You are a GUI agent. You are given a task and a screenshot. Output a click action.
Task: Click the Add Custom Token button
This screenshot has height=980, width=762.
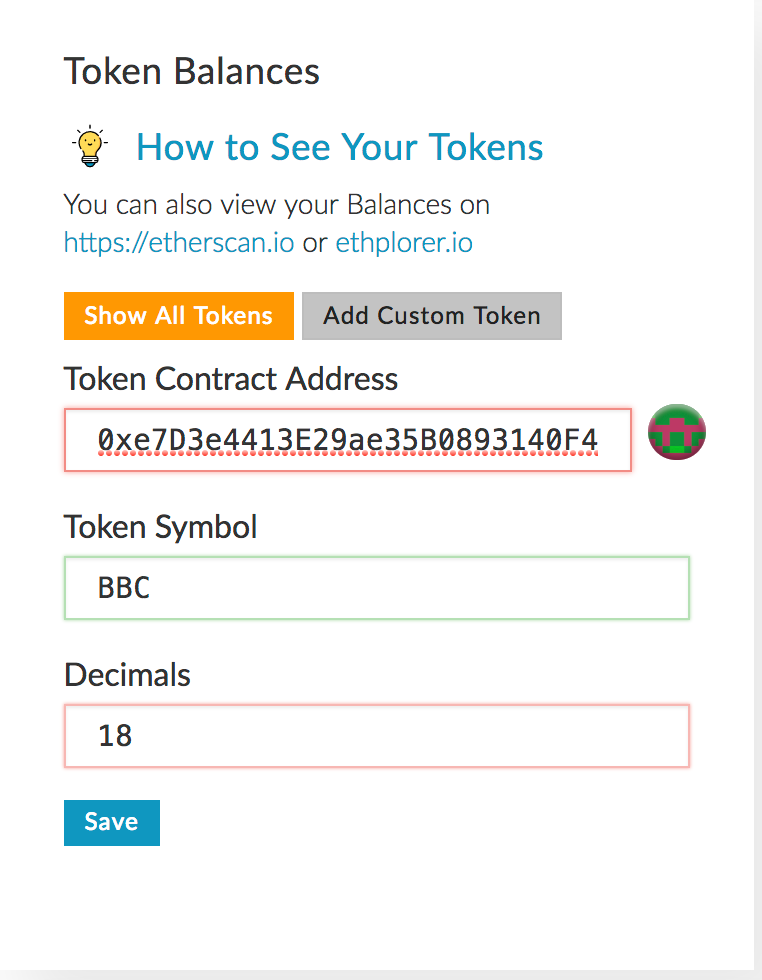[432, 316]
